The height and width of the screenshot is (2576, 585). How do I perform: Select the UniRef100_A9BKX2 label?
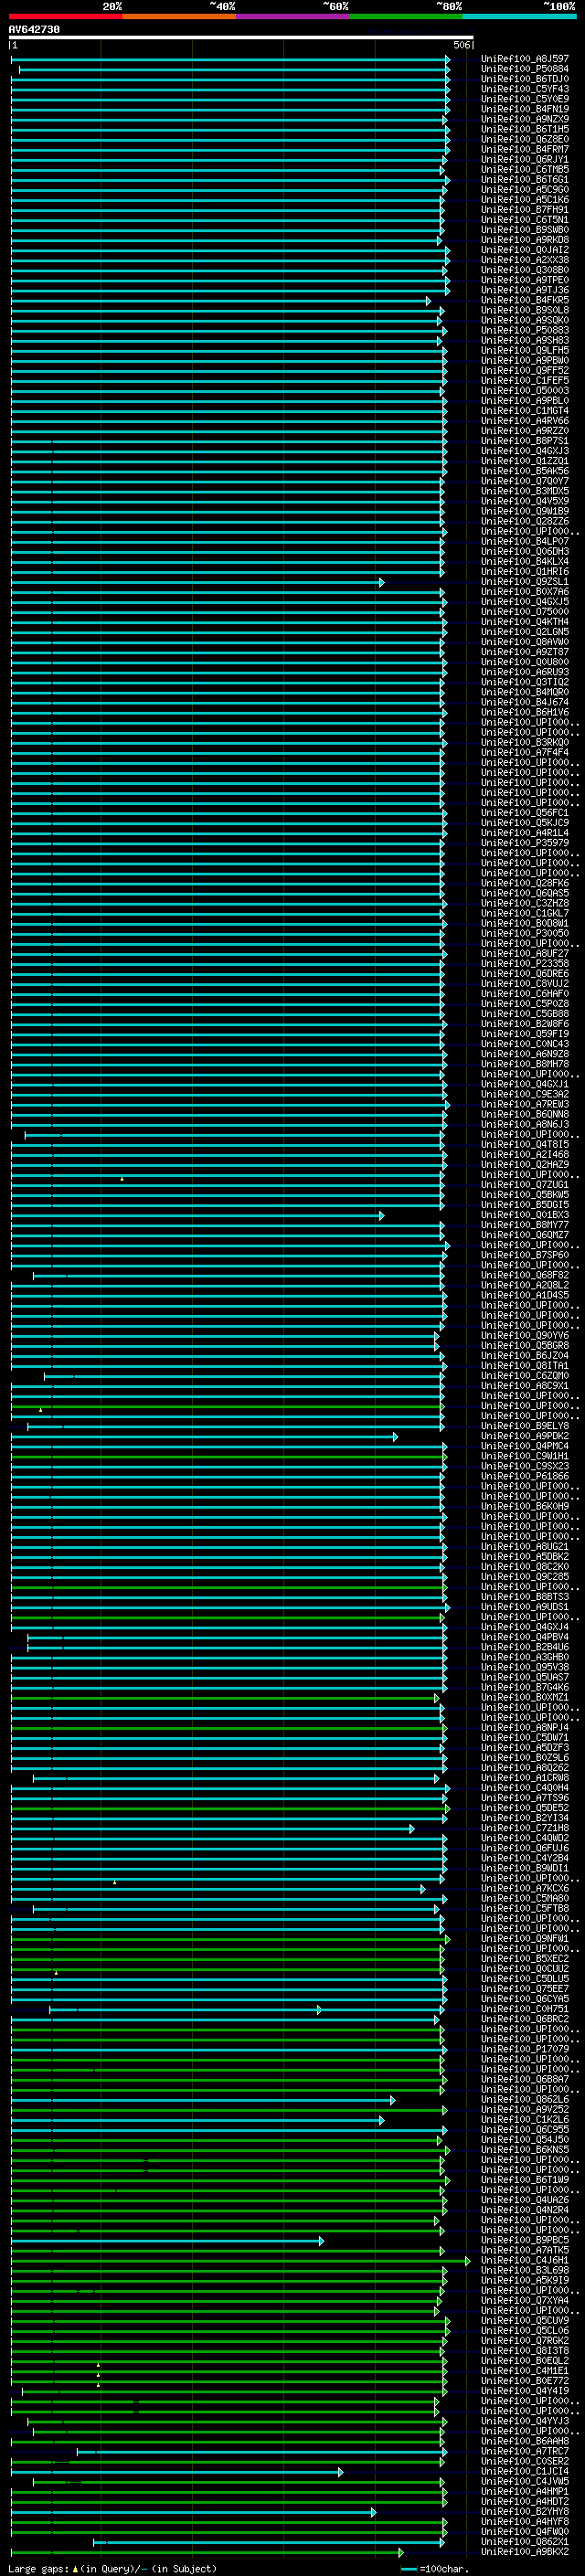tap(525, 2553)
